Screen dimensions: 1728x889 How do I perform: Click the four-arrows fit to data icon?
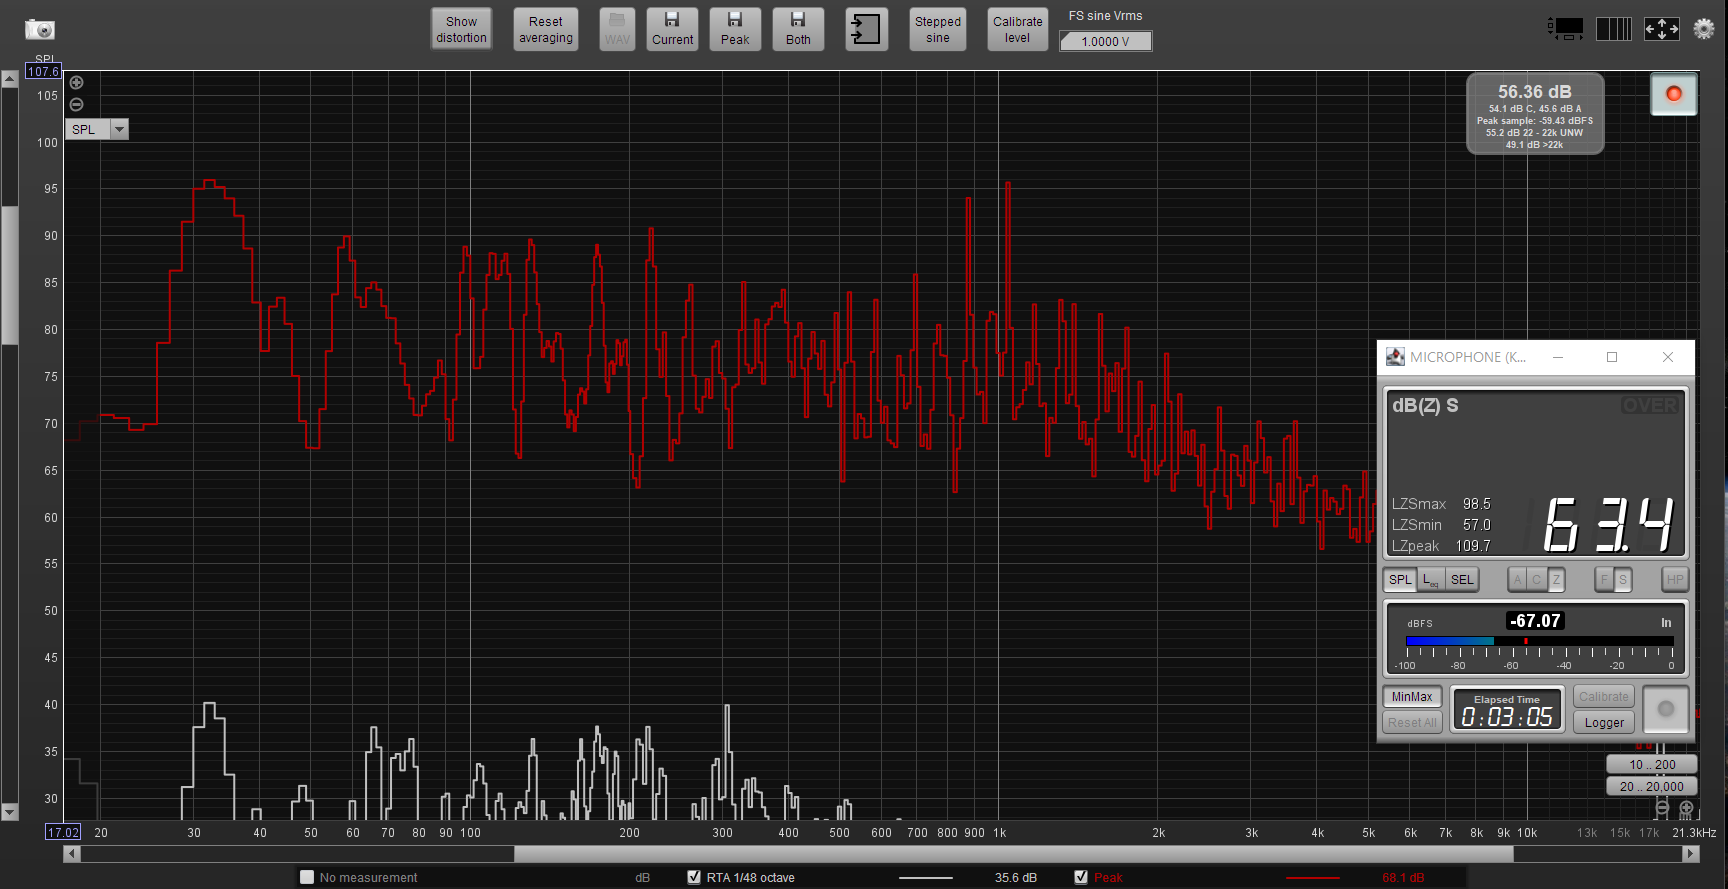click(1662, 29)
